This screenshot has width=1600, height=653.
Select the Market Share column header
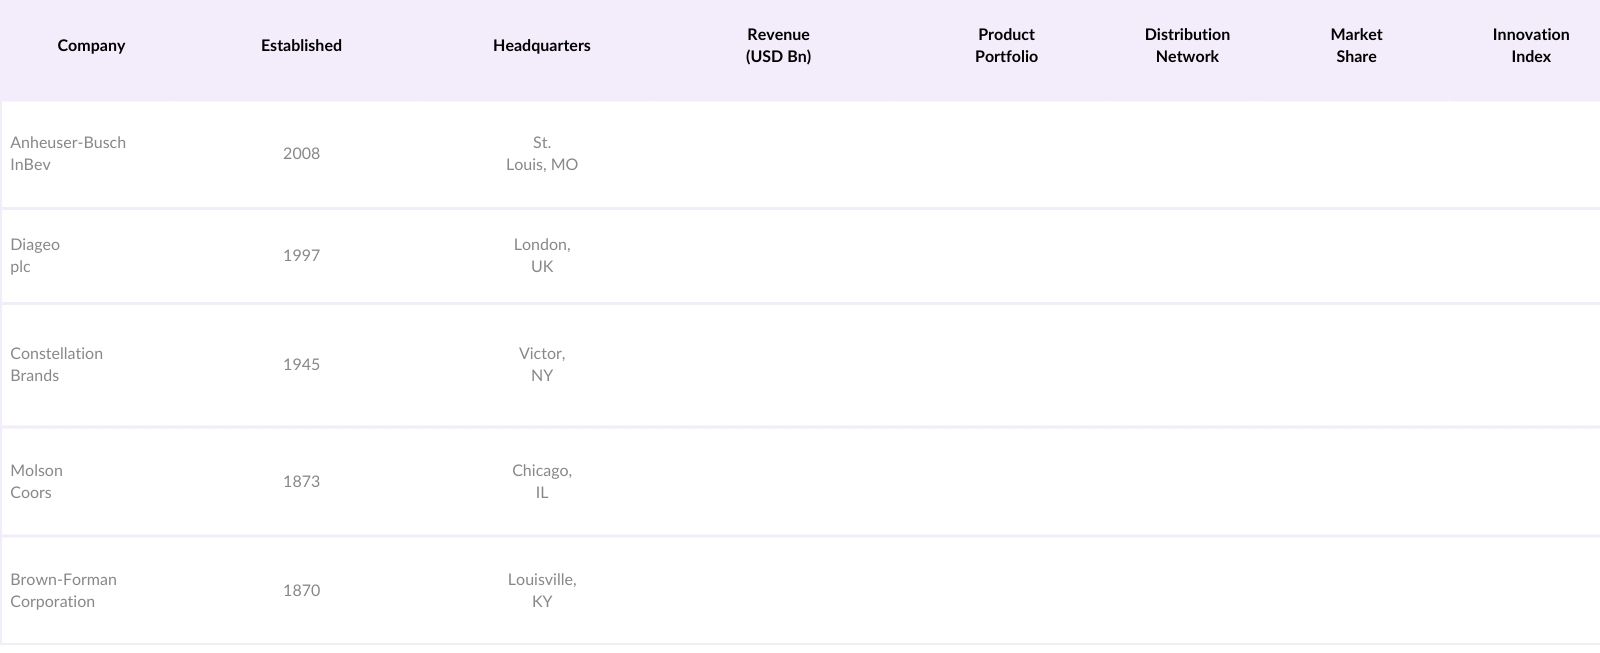pos(1356,45)
